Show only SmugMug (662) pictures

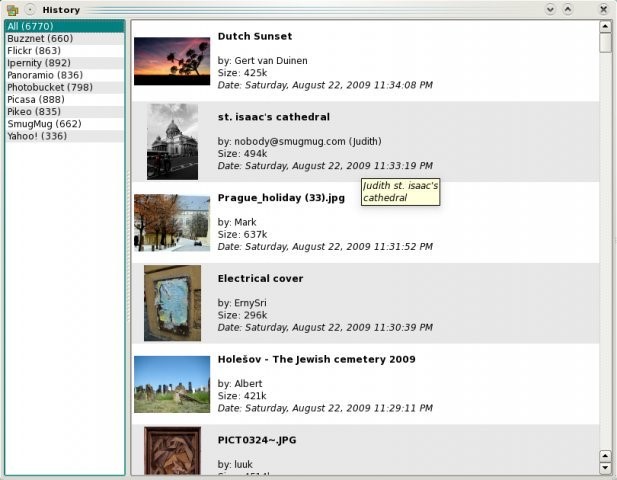click(44, 123)
